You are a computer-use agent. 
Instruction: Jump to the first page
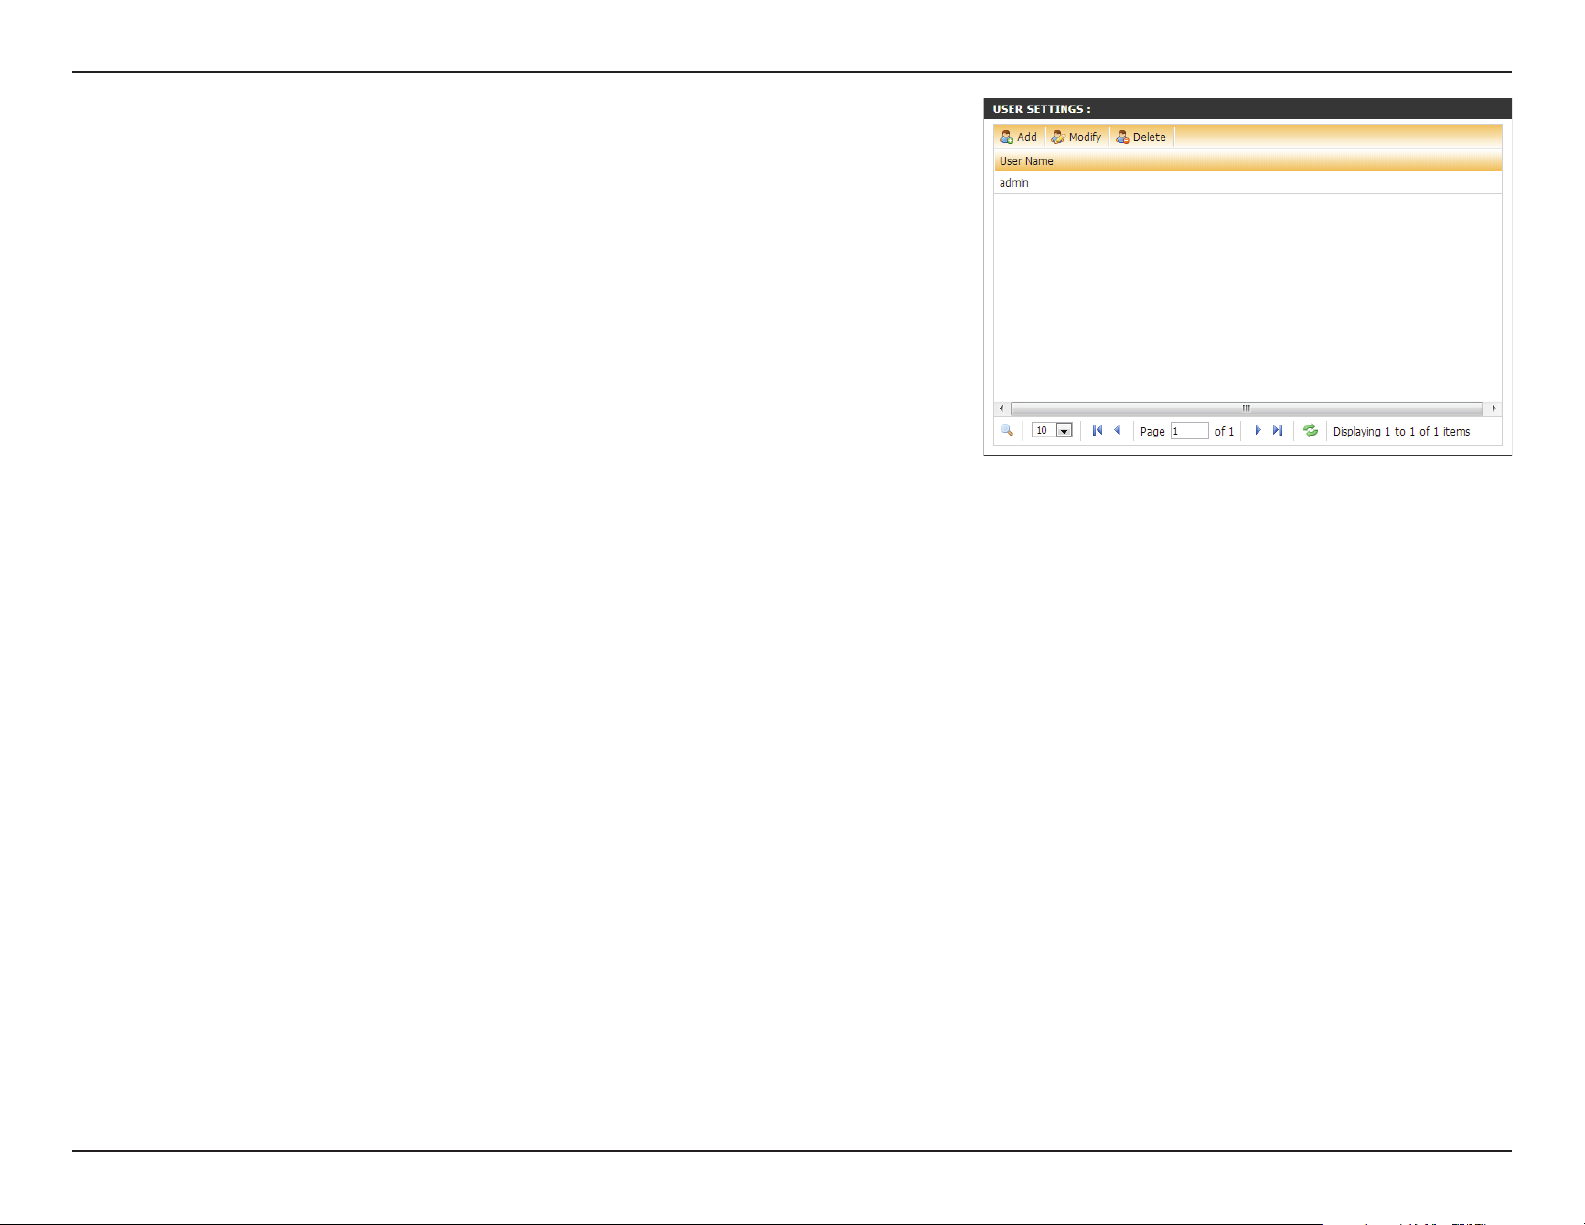[x=1097, y=431]
